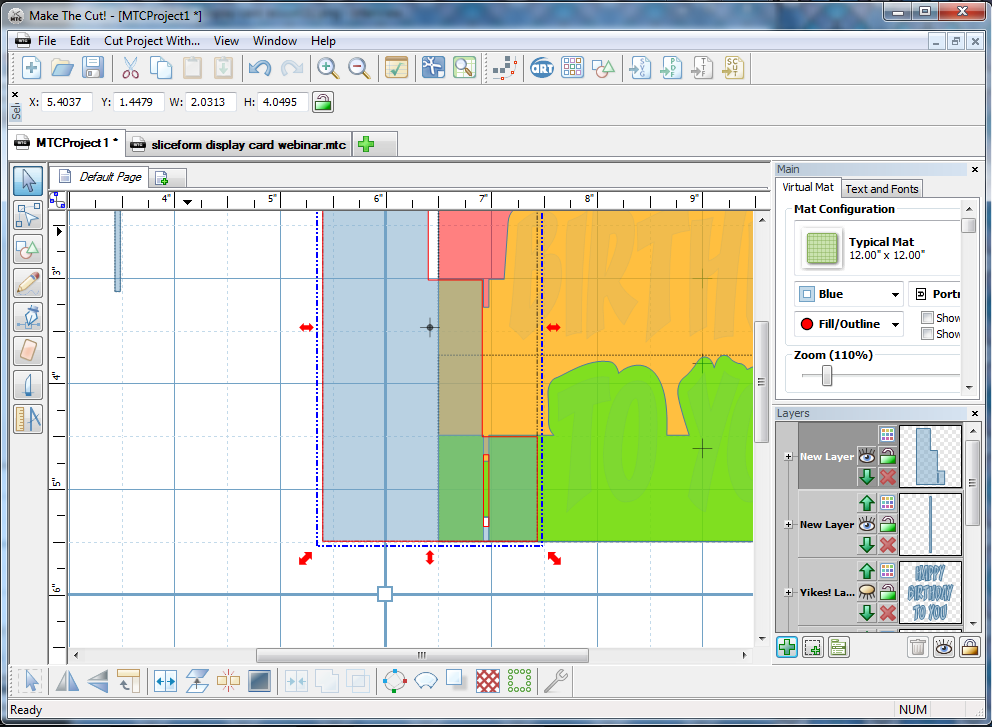Undo the last action
992x727 pixels.
[259, 68]
